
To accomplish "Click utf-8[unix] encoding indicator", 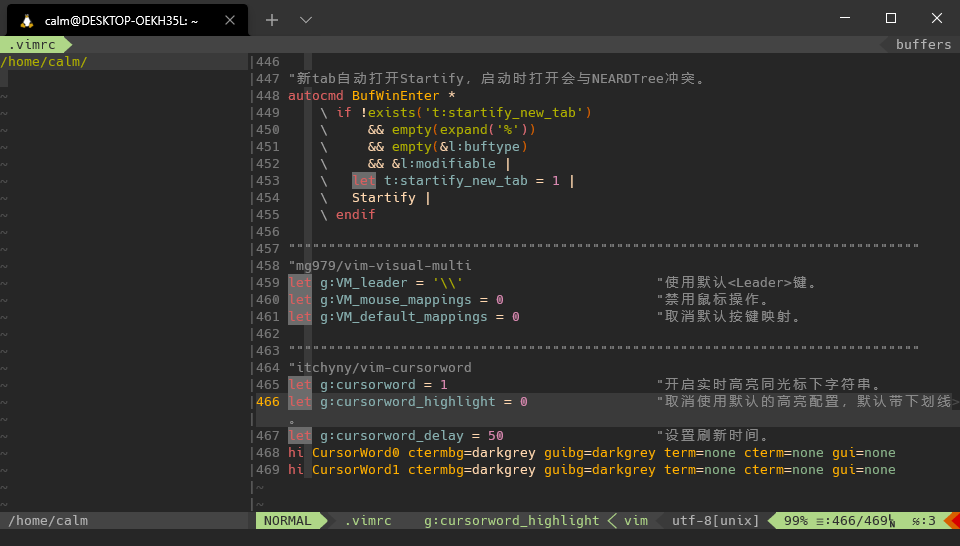I will 715,521.
